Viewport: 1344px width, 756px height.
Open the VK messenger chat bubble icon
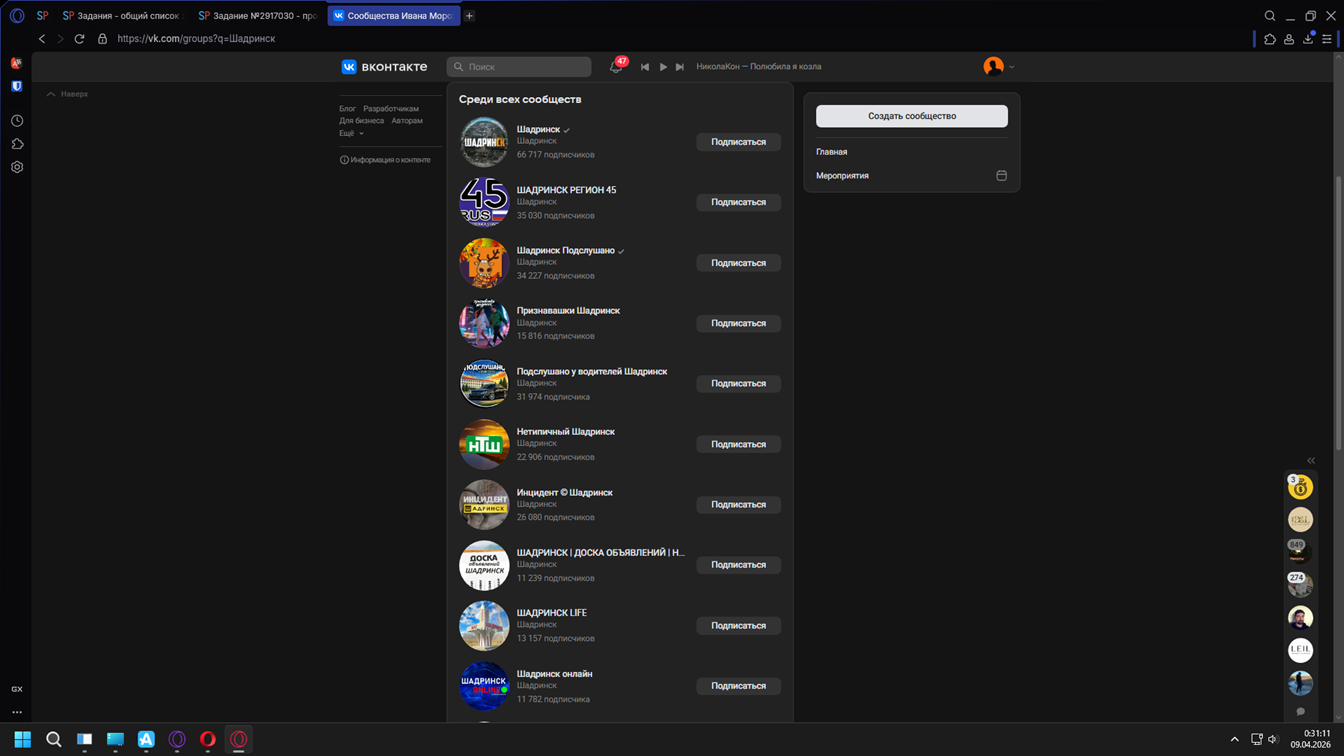(x=1301, y=712)
